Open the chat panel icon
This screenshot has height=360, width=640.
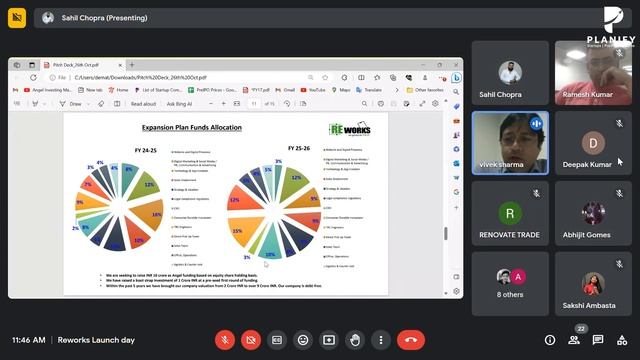pyautogui.click(x=598, y=340)
